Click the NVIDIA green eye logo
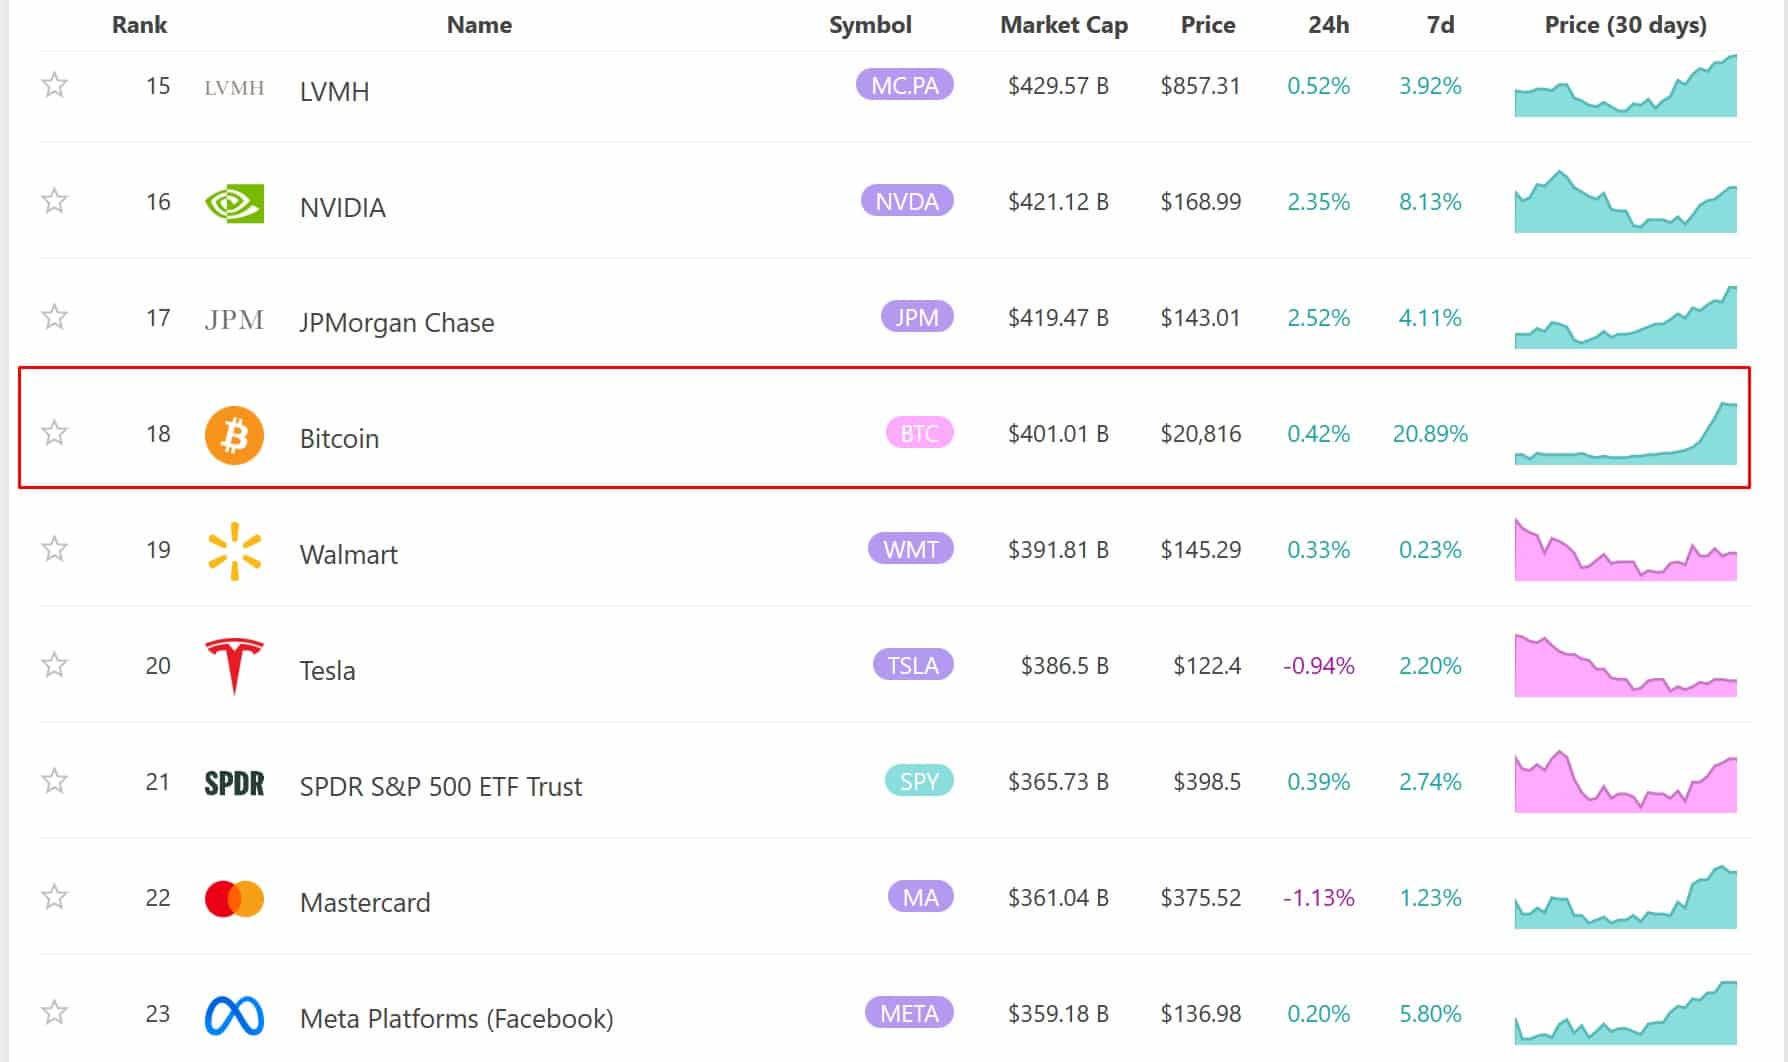The width and height of the screenshot is (1788, 1062). tap(234, 203)
